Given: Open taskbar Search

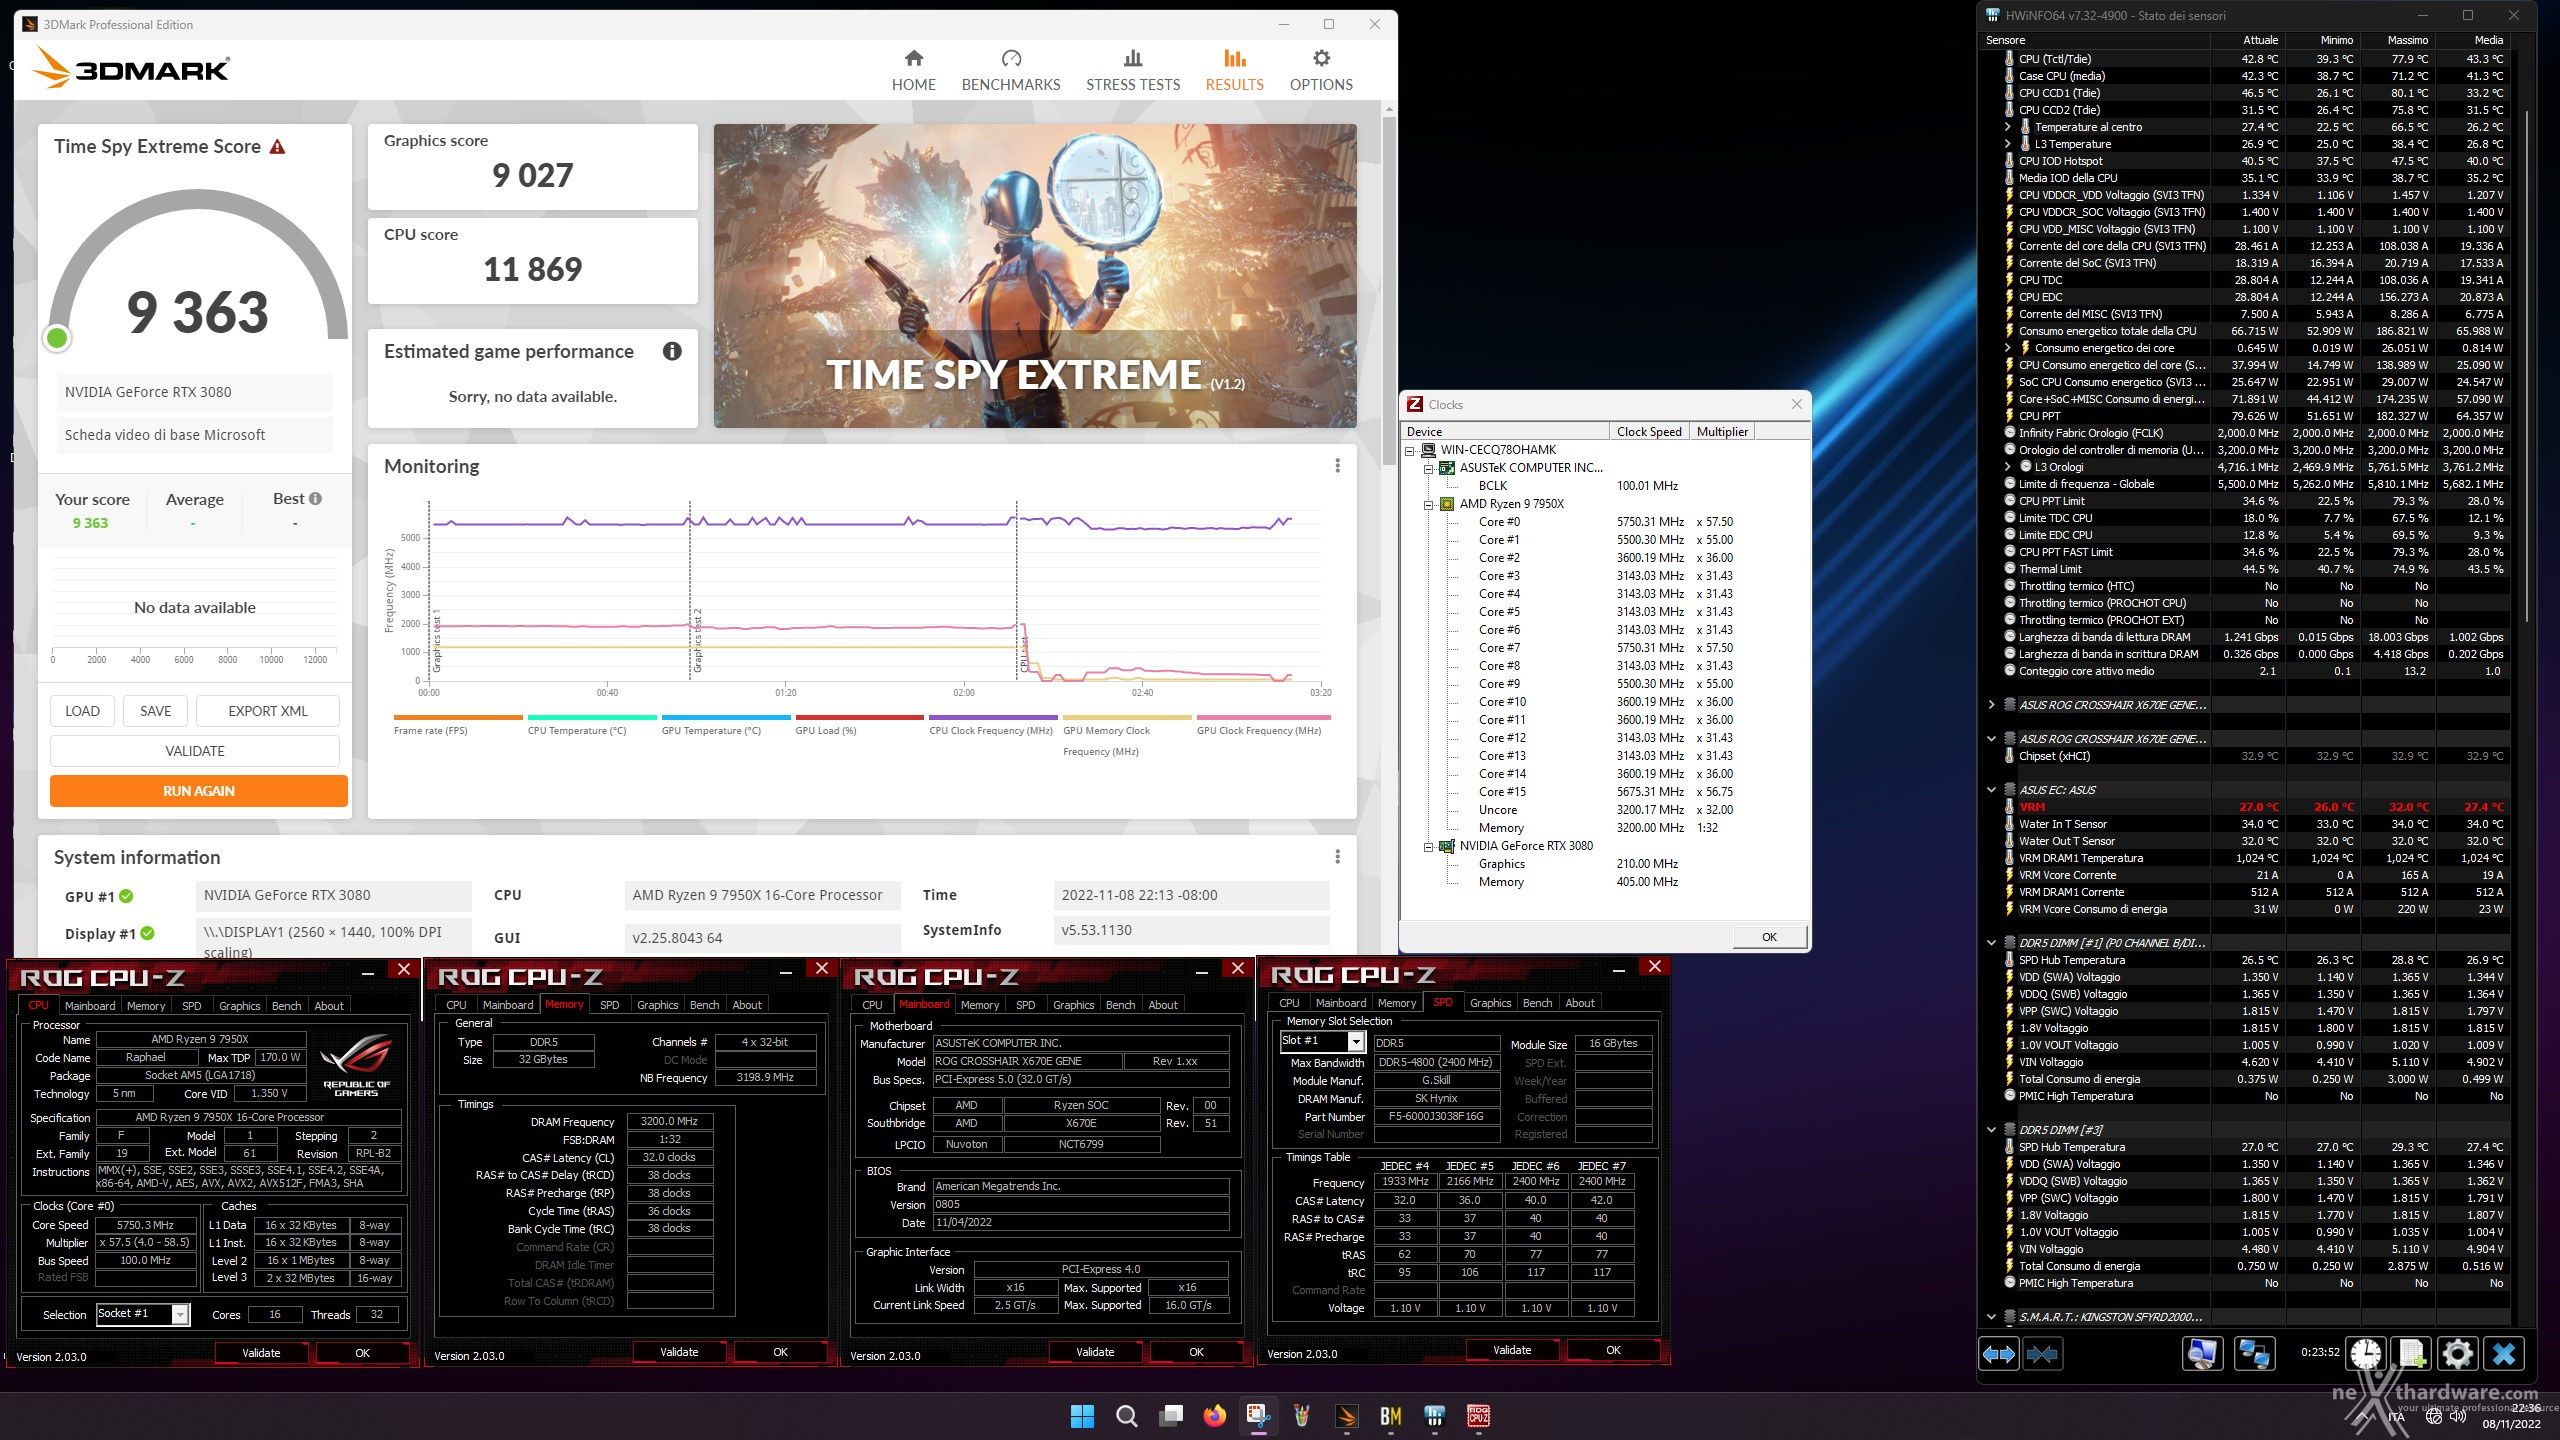Looking at the screenshot, I should tap(1126, 1416).
